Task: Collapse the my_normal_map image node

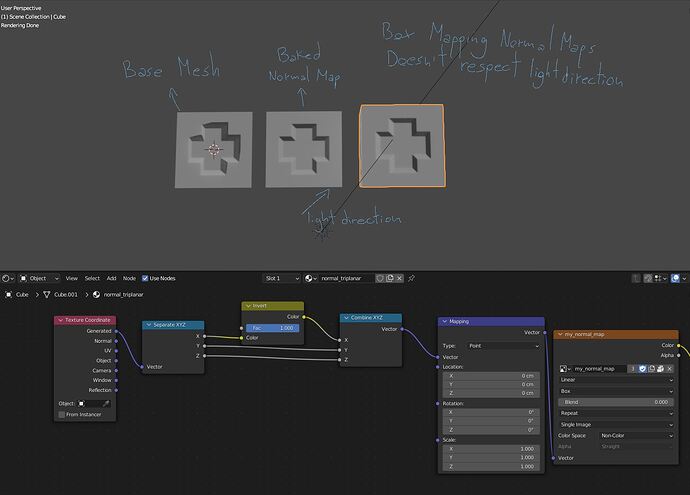Action: tap(560, 334)
